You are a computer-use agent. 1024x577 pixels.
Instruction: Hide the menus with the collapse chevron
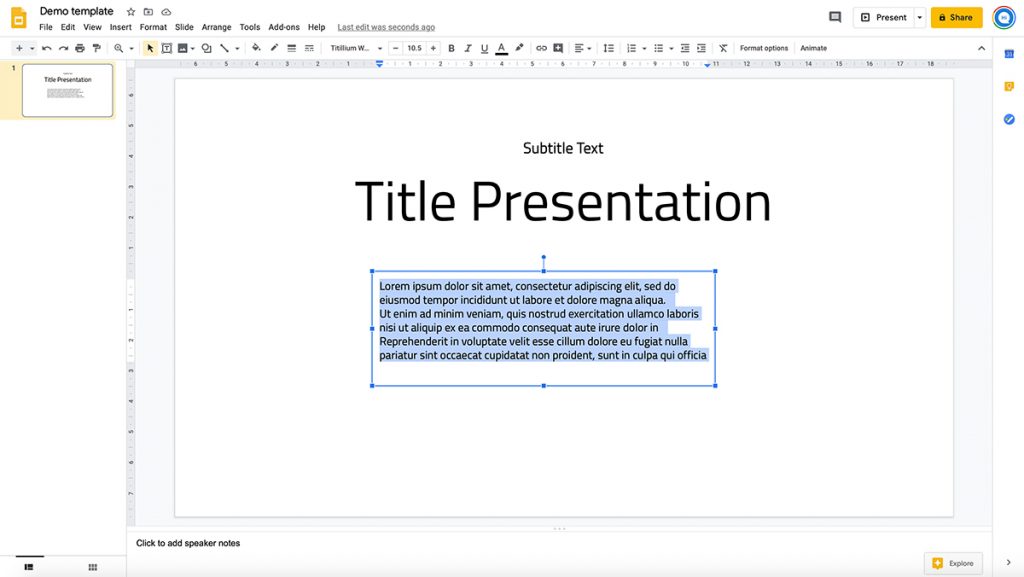[982, 48]
